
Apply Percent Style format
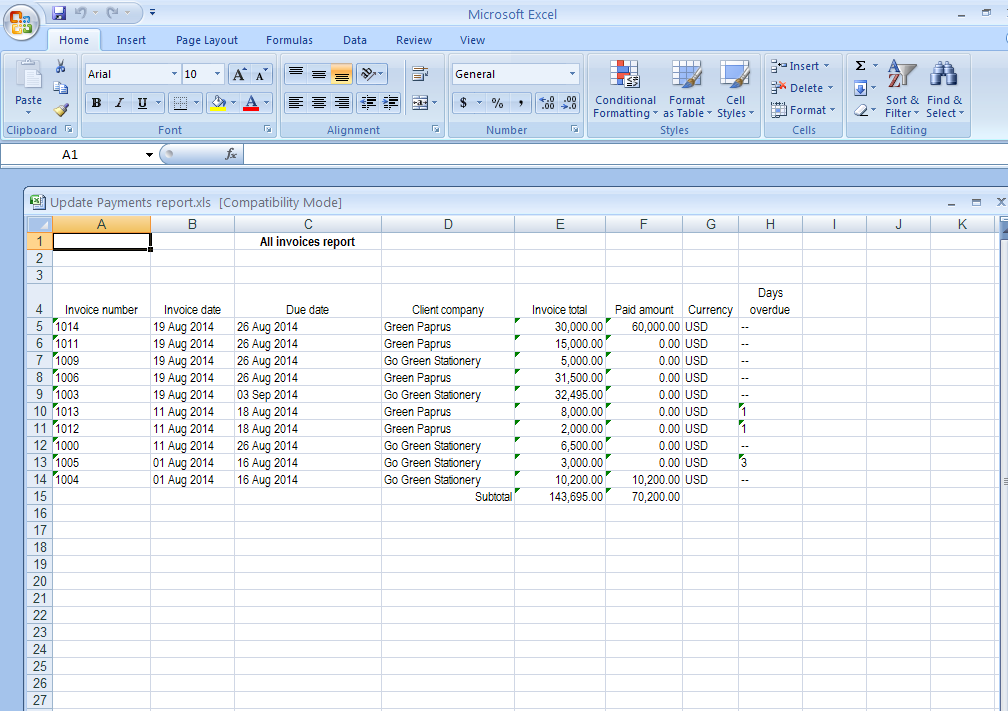(x=498, y=103)
